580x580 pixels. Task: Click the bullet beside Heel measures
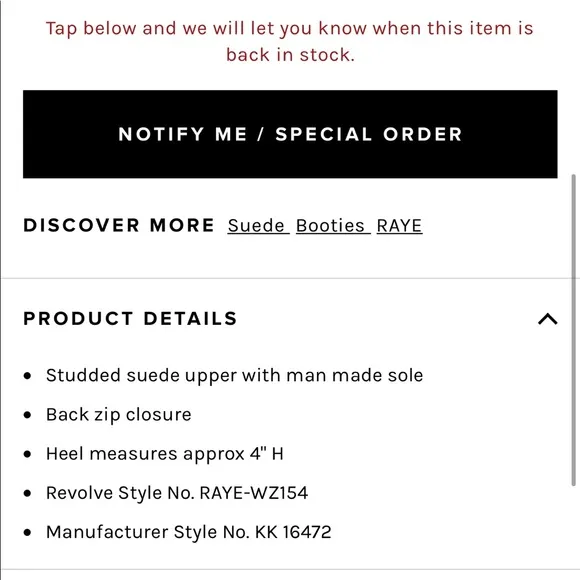pyautogui.click(x=27, y=454)
